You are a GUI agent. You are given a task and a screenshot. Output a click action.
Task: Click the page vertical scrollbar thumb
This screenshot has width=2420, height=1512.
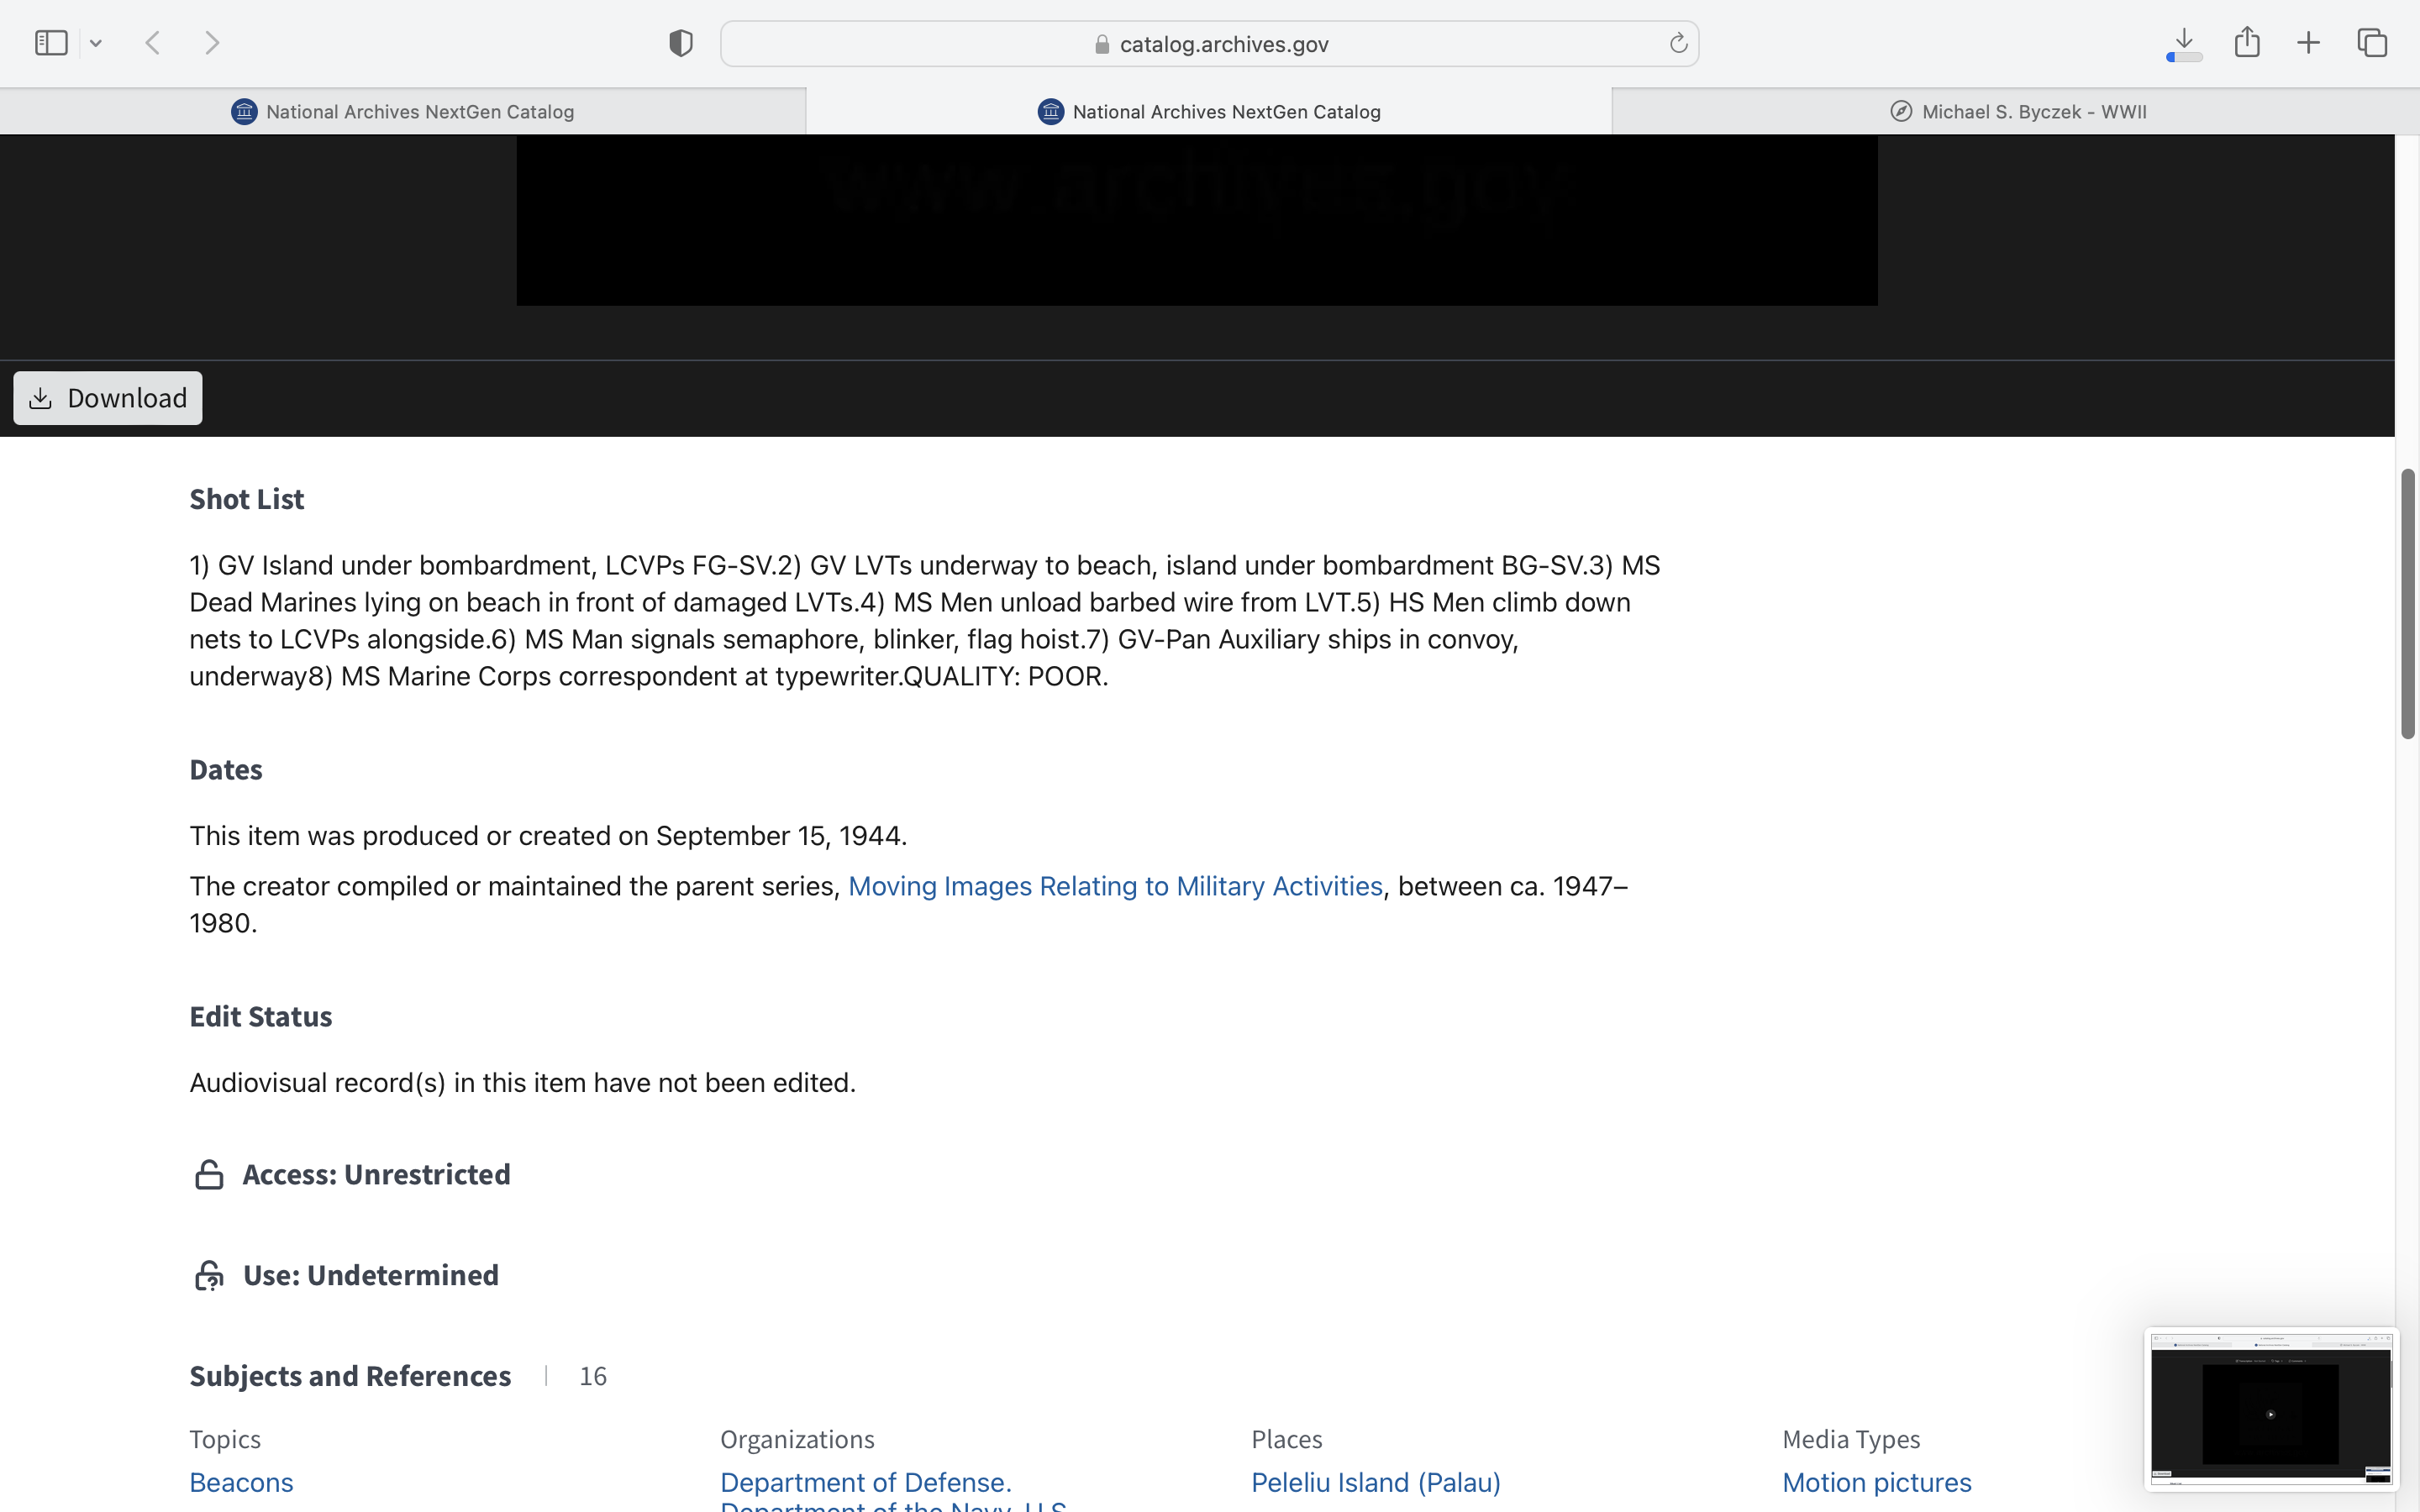click(x=2407, y=603)
